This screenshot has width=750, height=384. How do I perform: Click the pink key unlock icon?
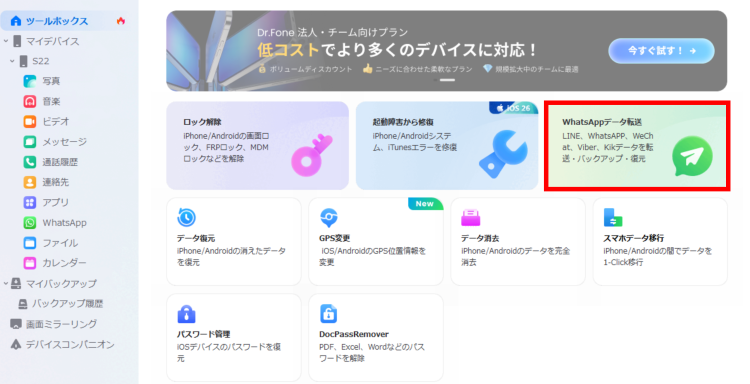(312, 156)
